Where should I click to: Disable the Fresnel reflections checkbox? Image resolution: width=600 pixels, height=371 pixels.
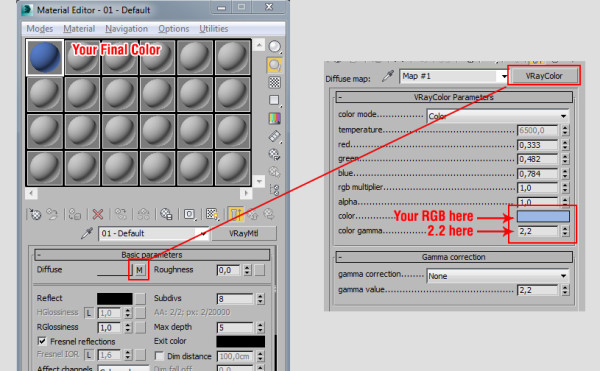[x=42, y=341]
